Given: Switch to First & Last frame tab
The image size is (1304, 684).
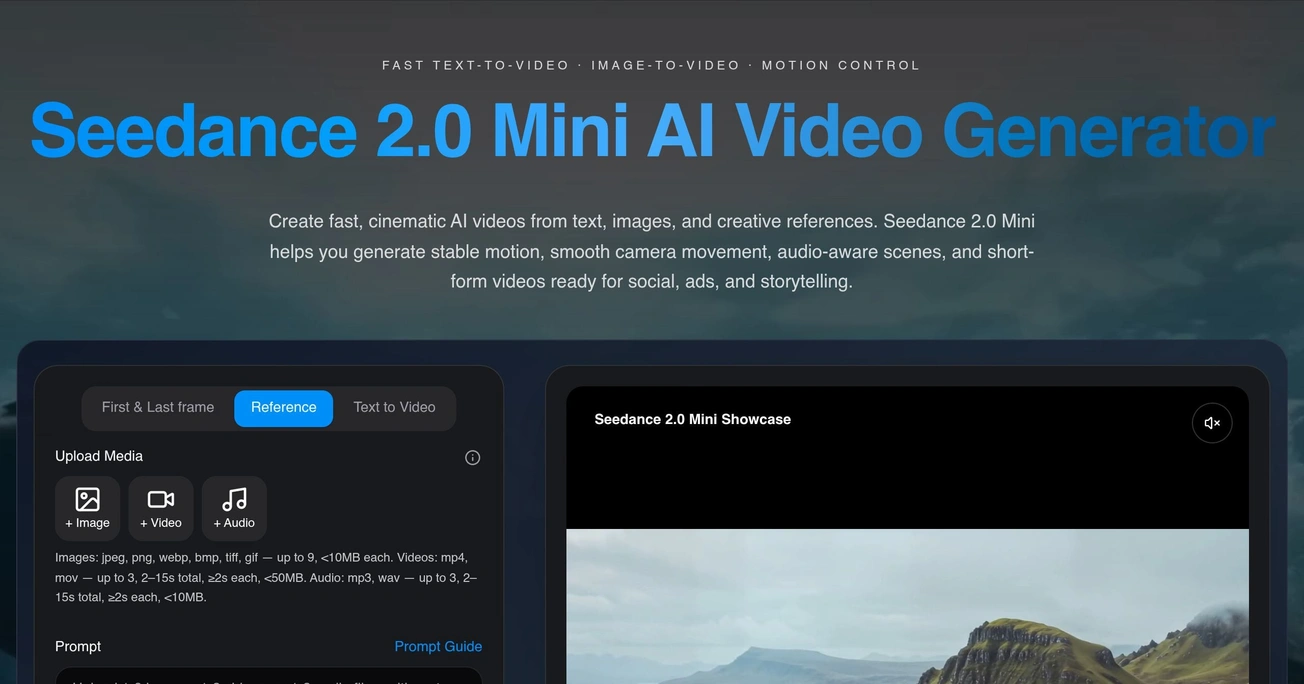Looking at the screenshot, I should [158, 408].
